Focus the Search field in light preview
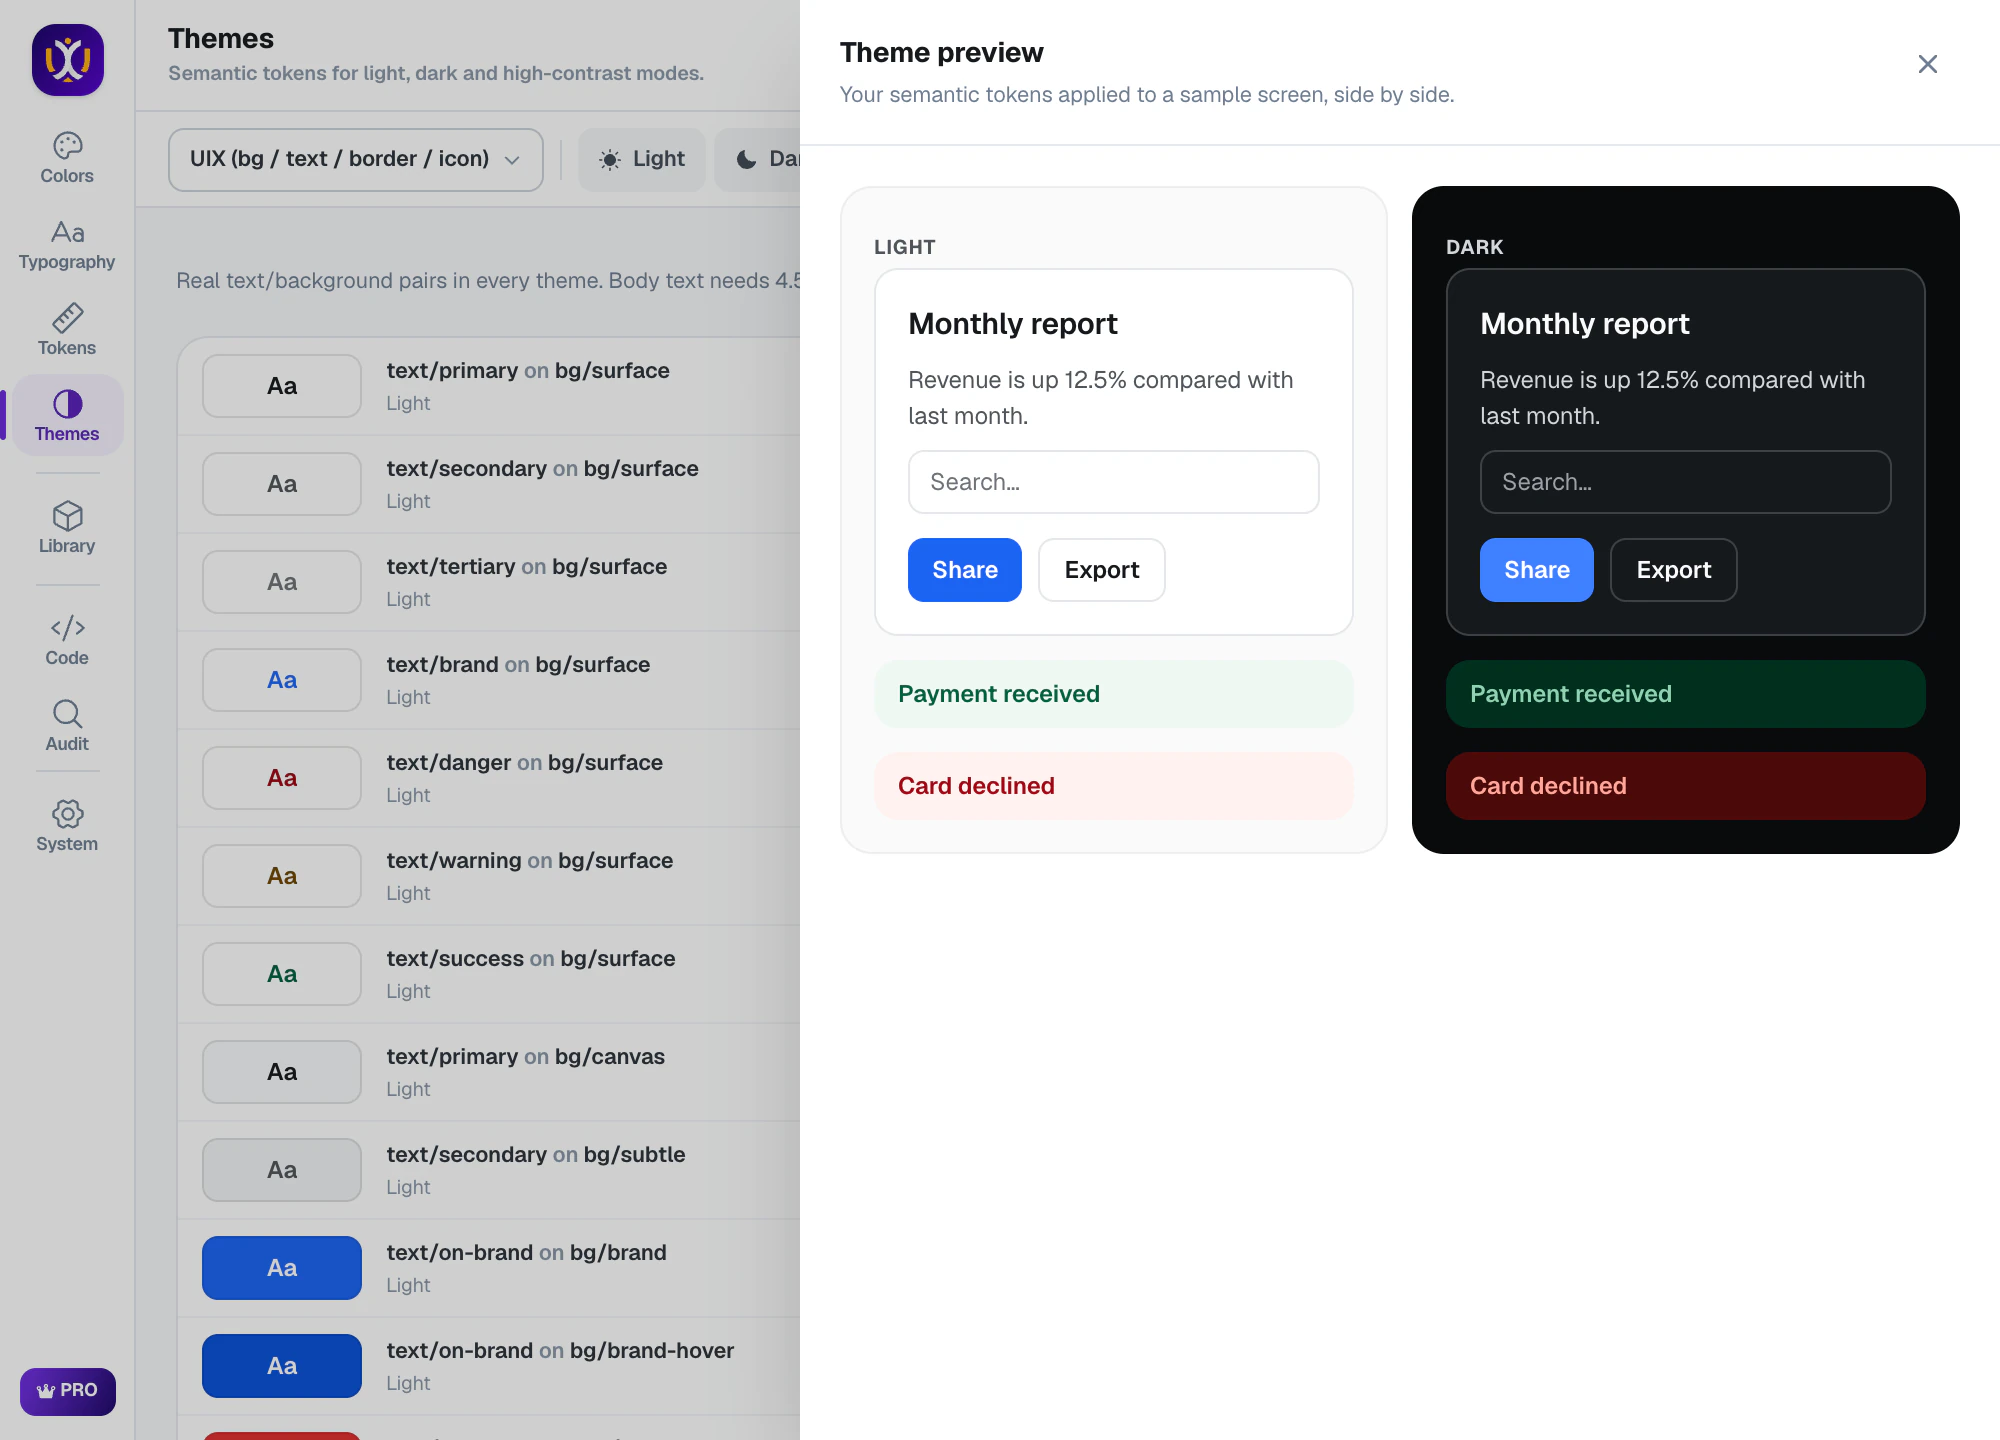 (x=1114, y=482)
